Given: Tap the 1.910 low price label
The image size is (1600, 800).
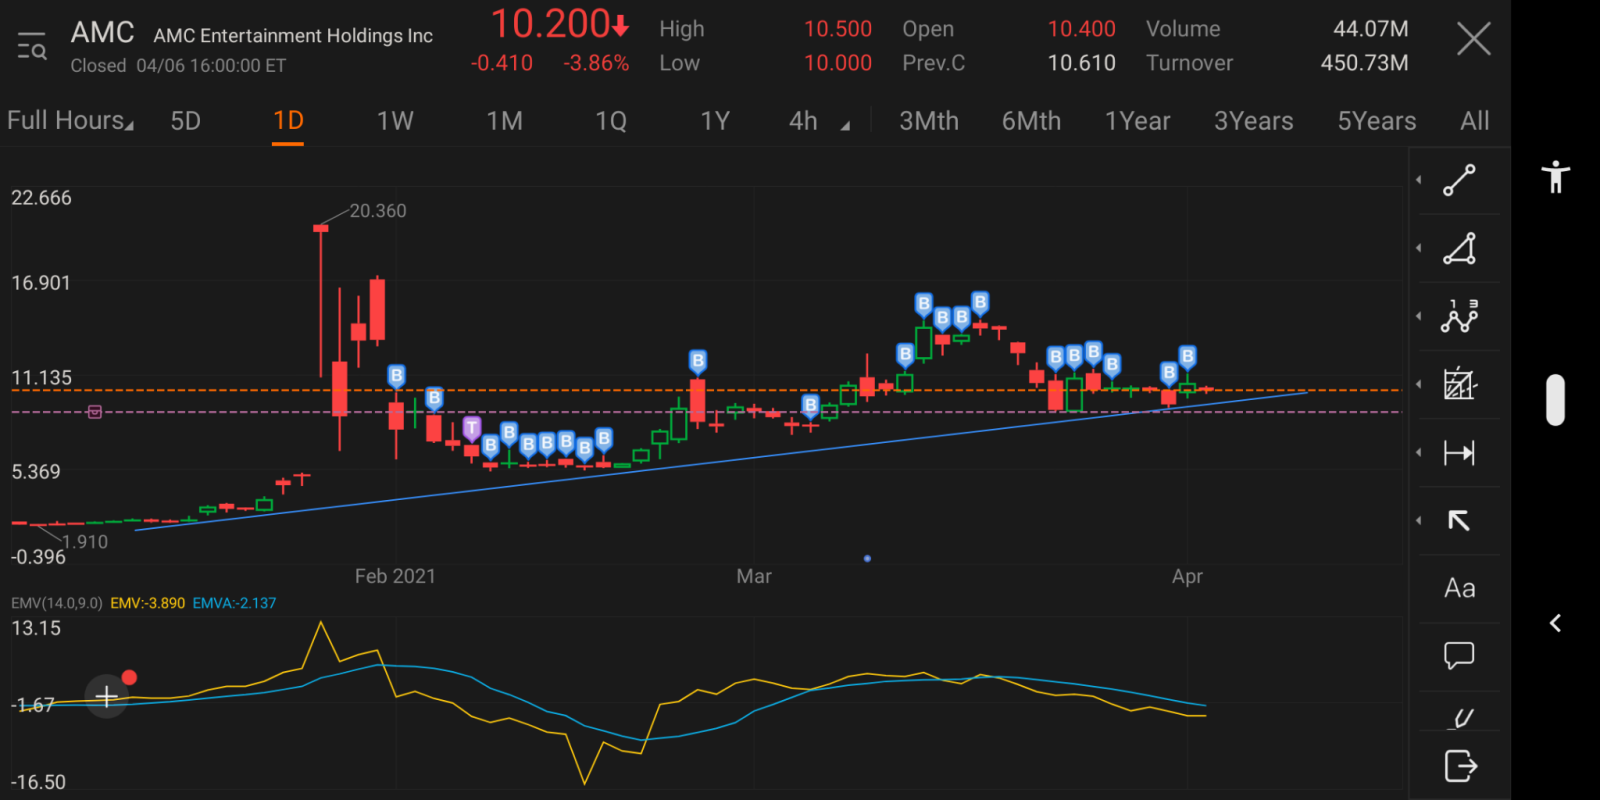Looking at the screenshot, I should point(85,542).
